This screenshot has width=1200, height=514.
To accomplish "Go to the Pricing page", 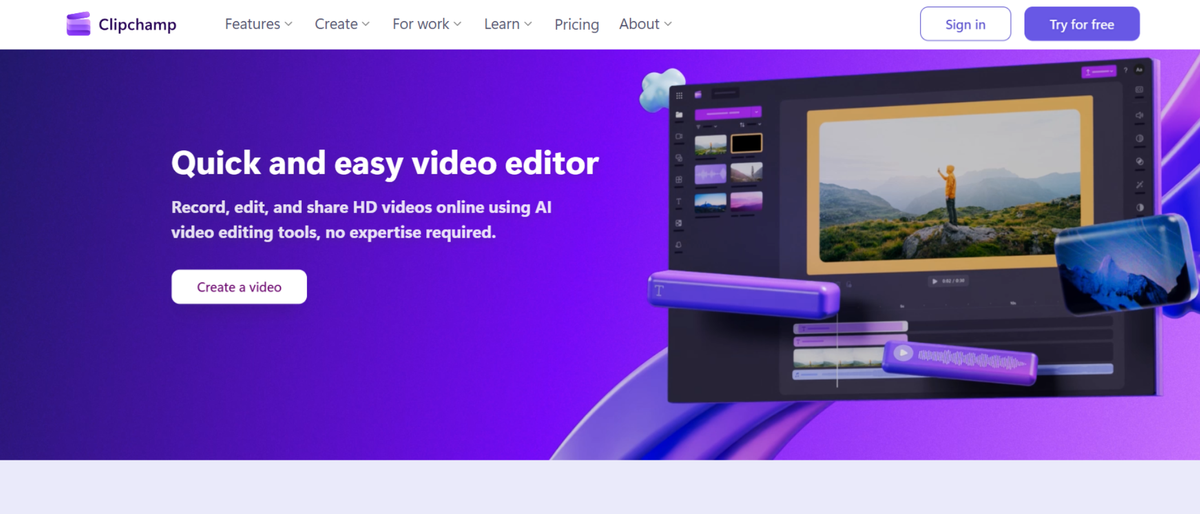I will tap(577, 24).
